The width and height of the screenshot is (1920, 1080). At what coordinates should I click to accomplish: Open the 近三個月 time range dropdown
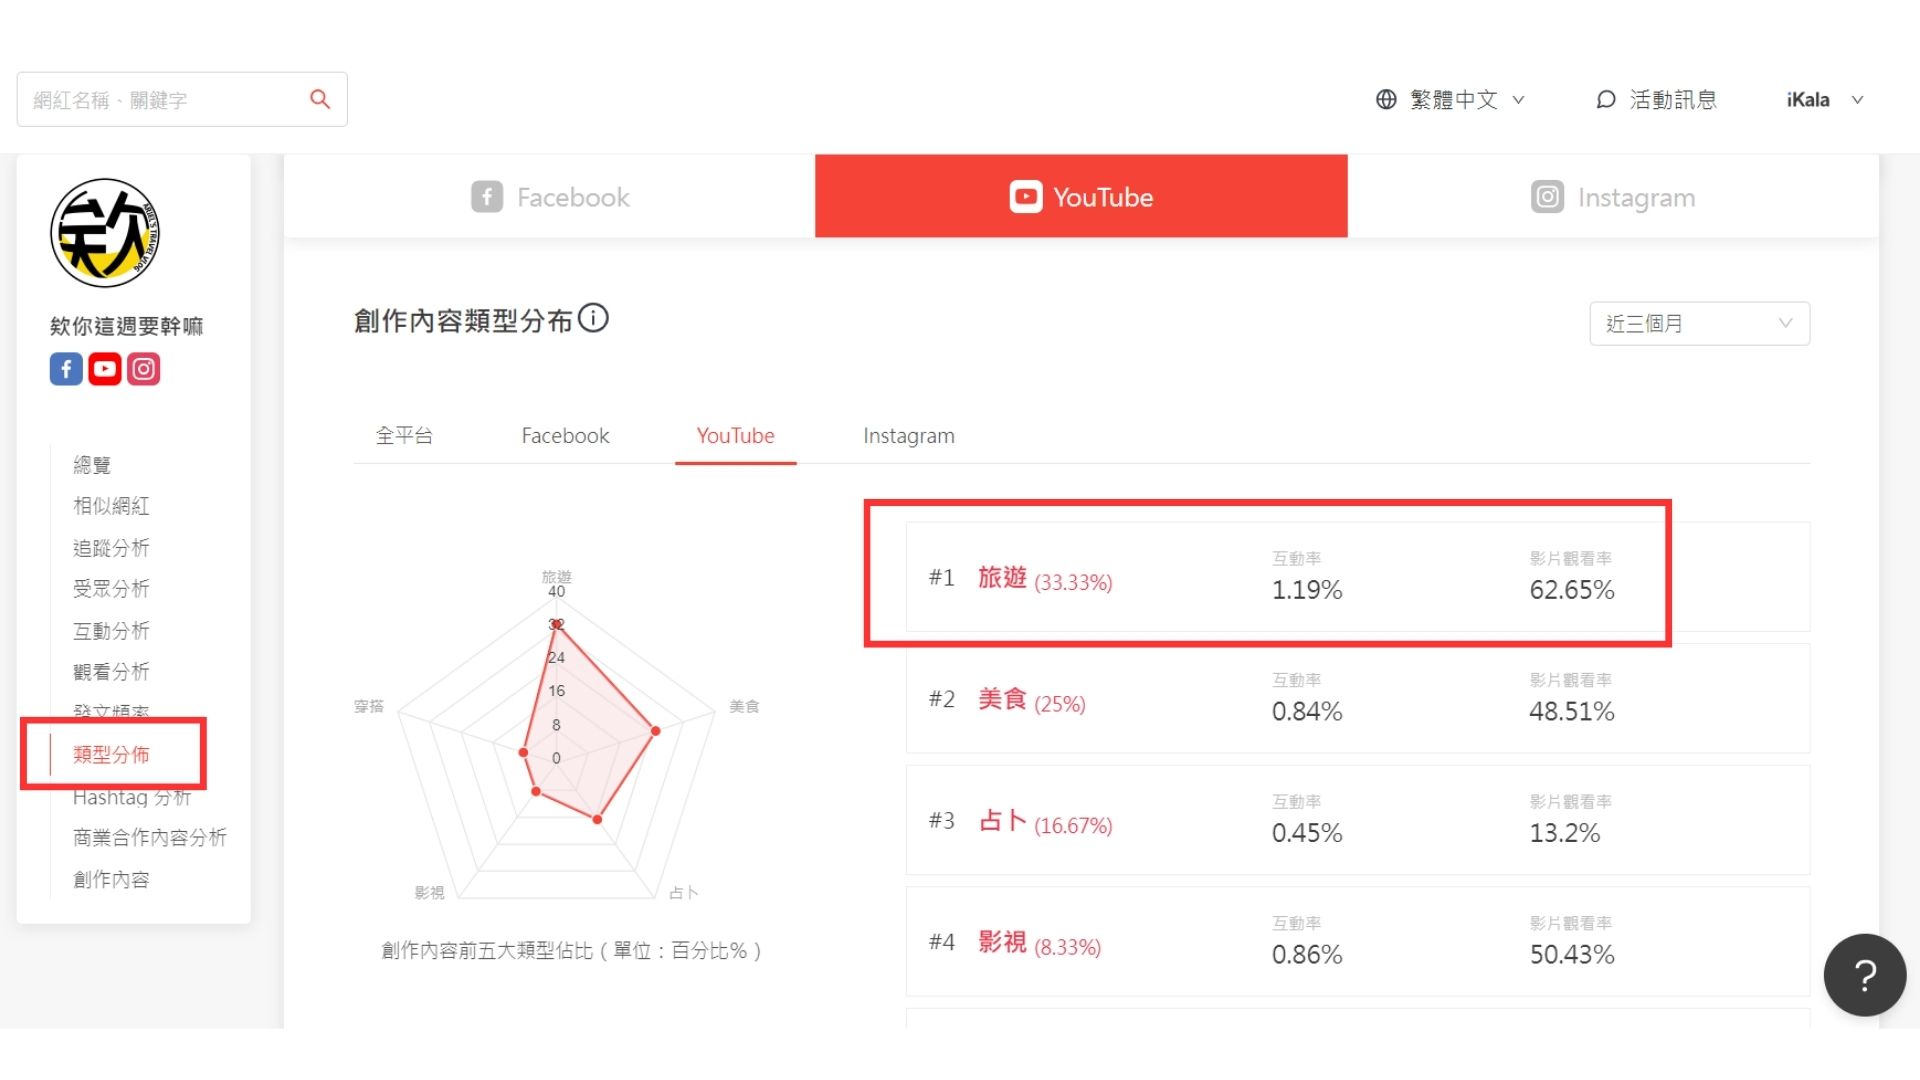pos(1699,323)
